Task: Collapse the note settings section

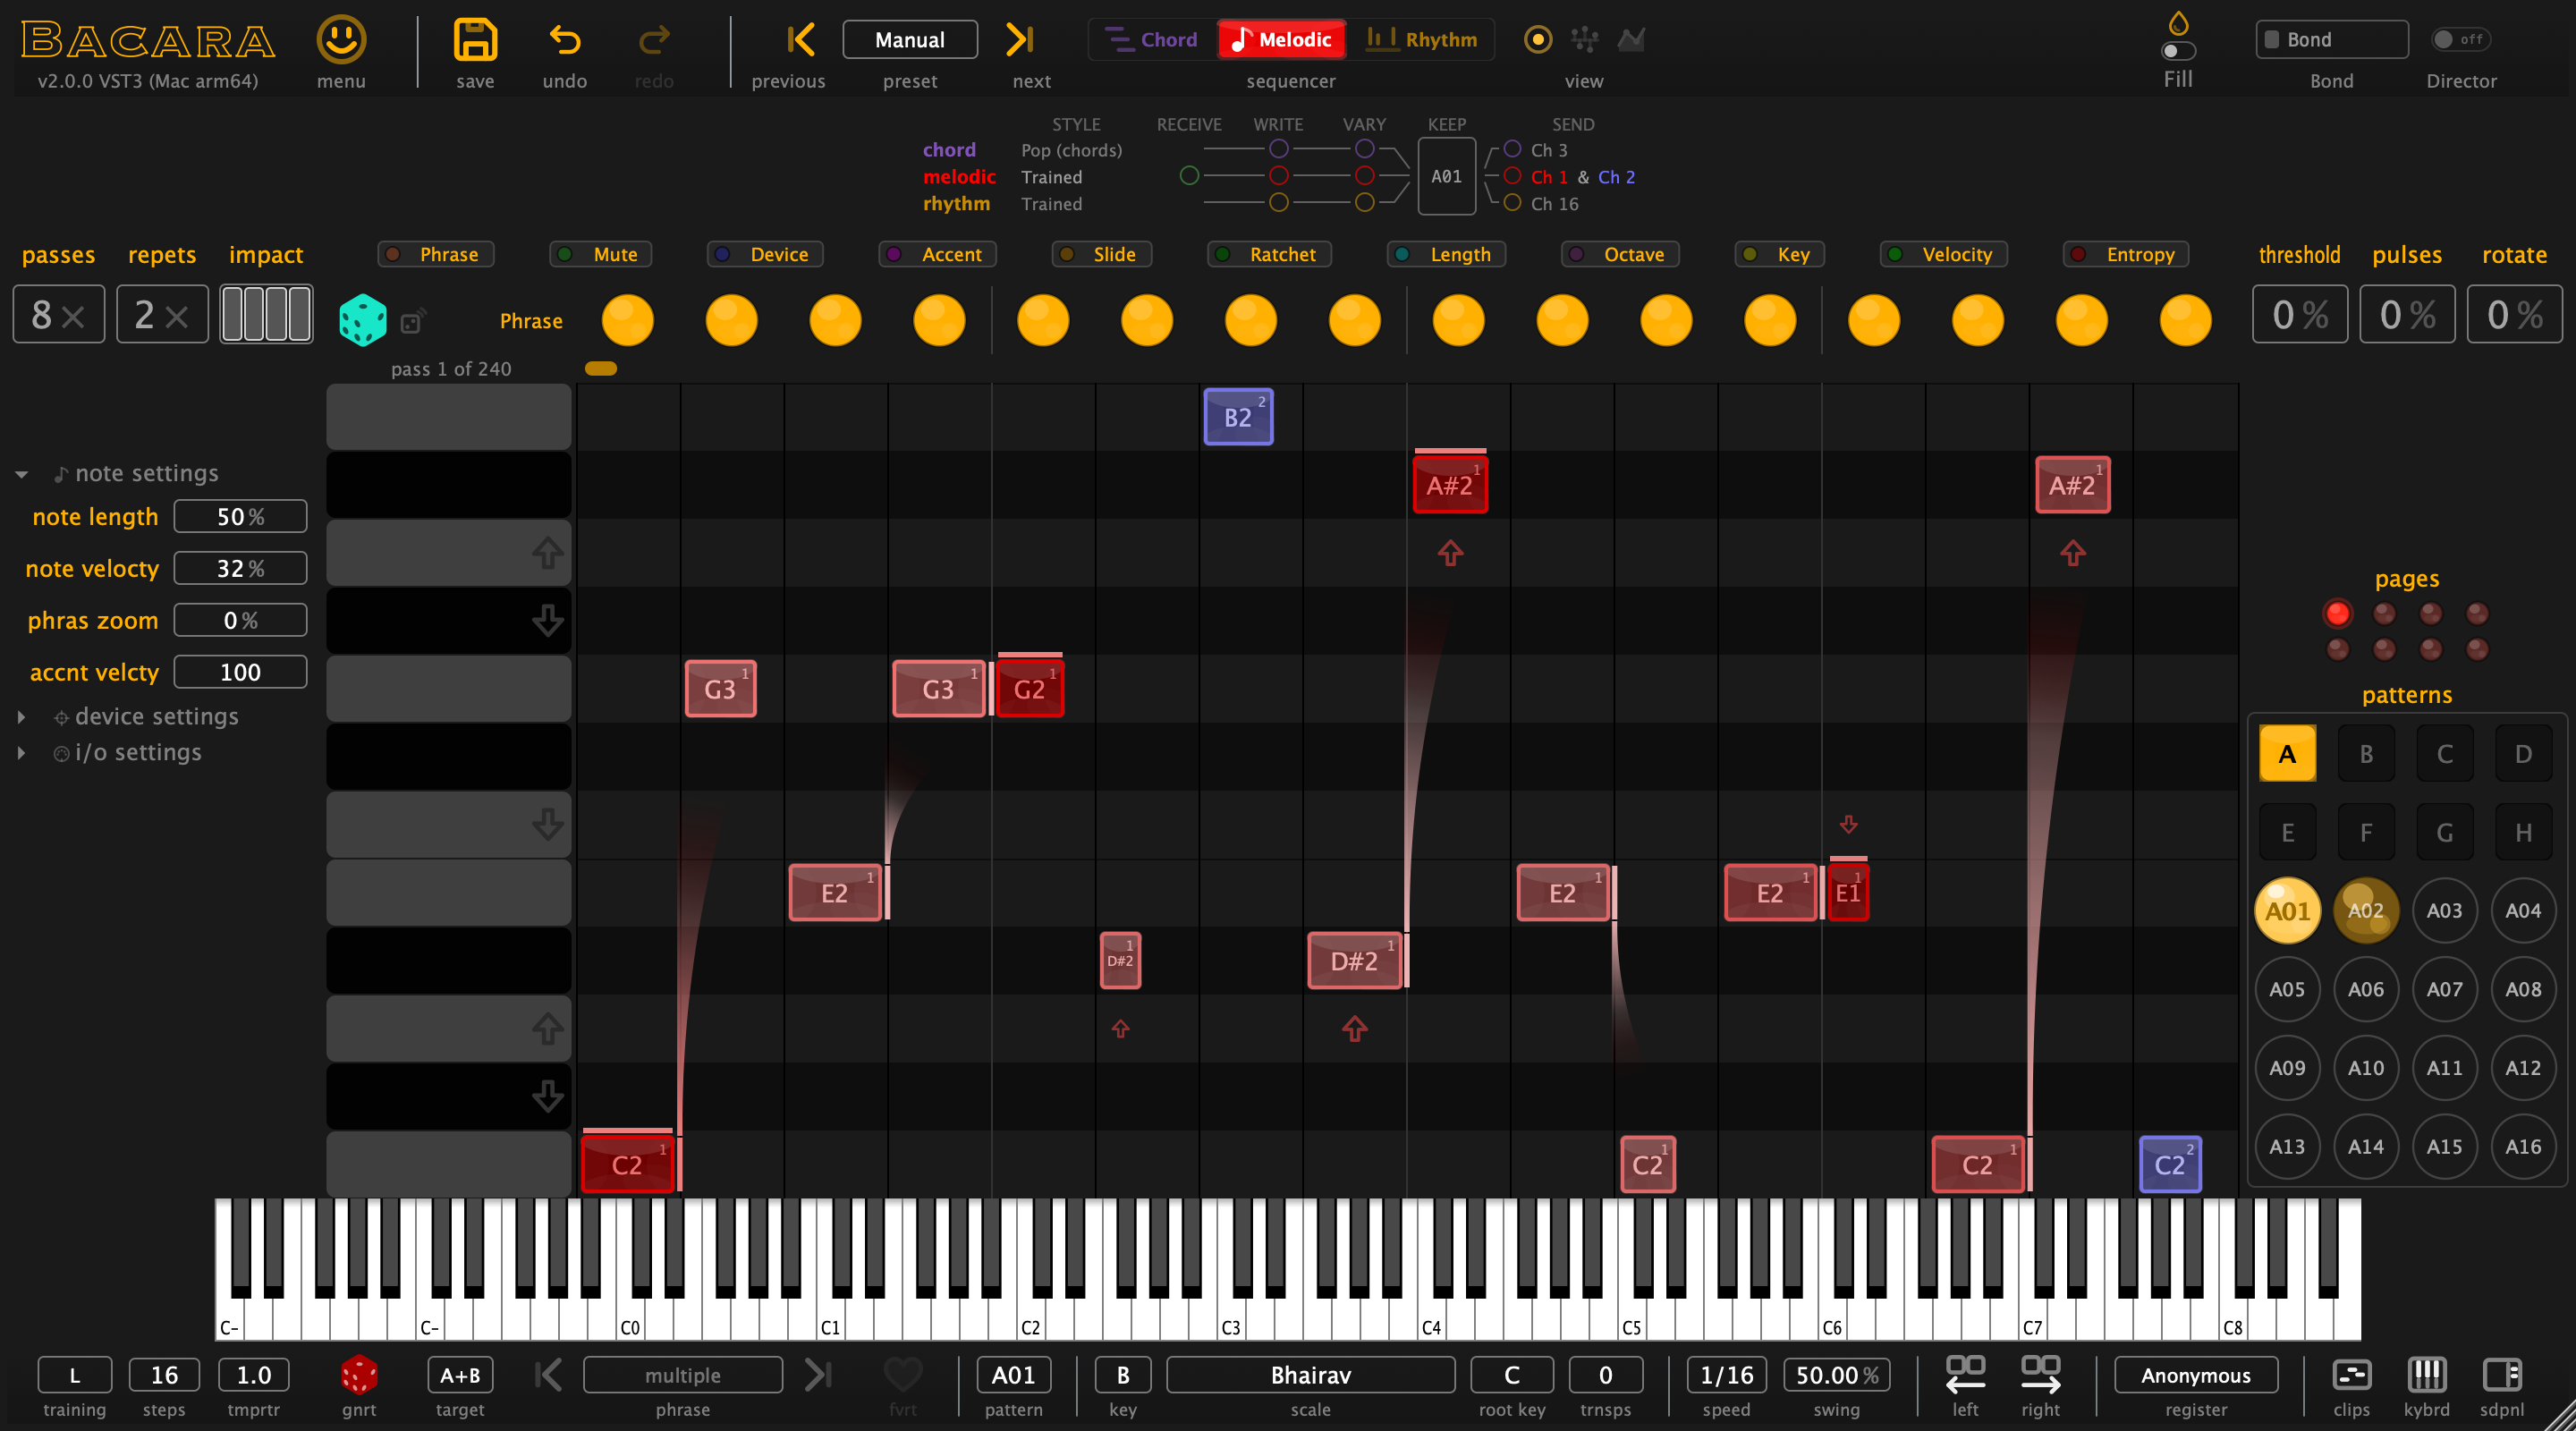Action: tap(21, 474)
